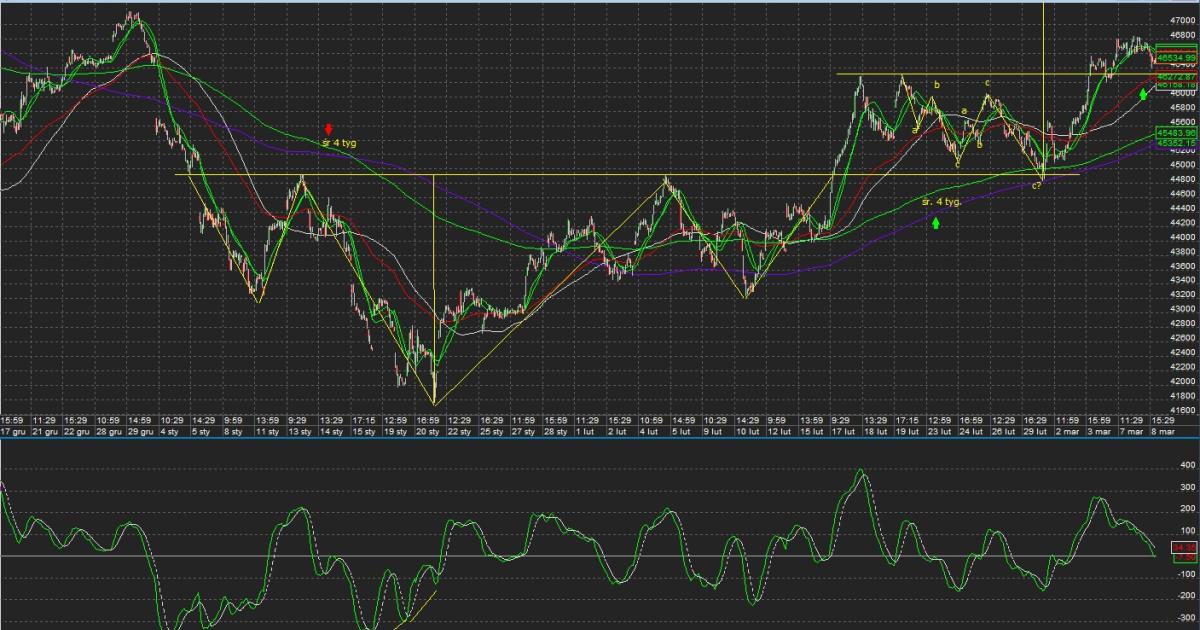Viewport: 1200px width, 630px height.
Task: Select the 'śr. 4 tyg.' label above the green arrow
Action: [941, 202]
